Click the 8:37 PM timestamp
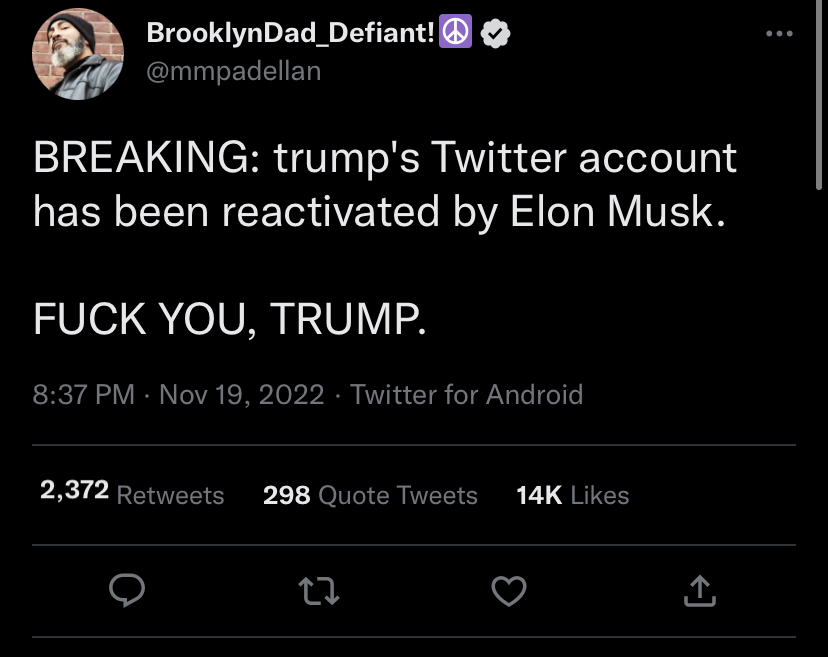The image size is (828, 657). [83, 395]
